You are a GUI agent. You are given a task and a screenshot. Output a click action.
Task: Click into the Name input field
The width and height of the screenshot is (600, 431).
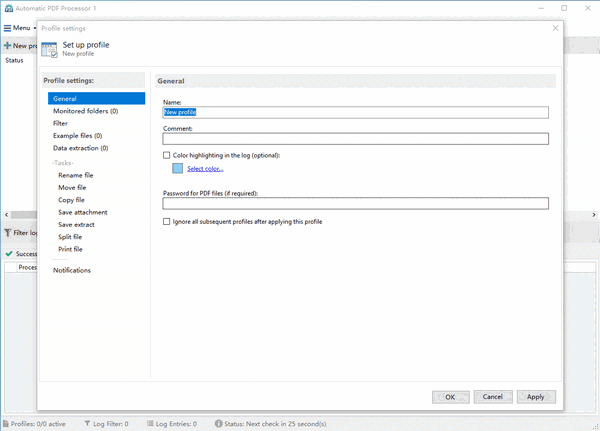click(x=355, y=112)
